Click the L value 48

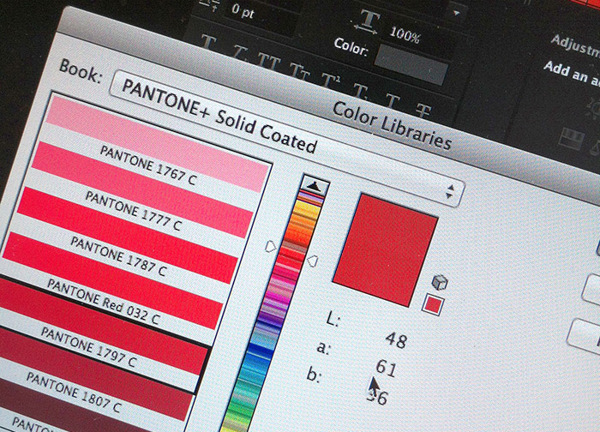click(396, 339)
